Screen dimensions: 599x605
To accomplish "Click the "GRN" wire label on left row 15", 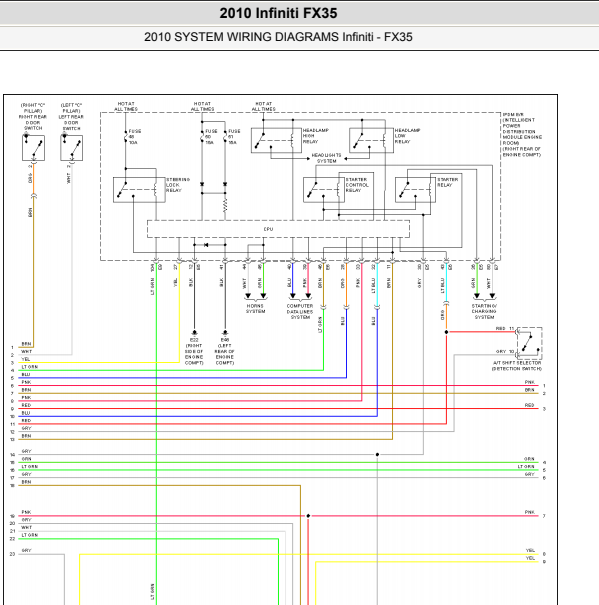I will tap(26, 459).
